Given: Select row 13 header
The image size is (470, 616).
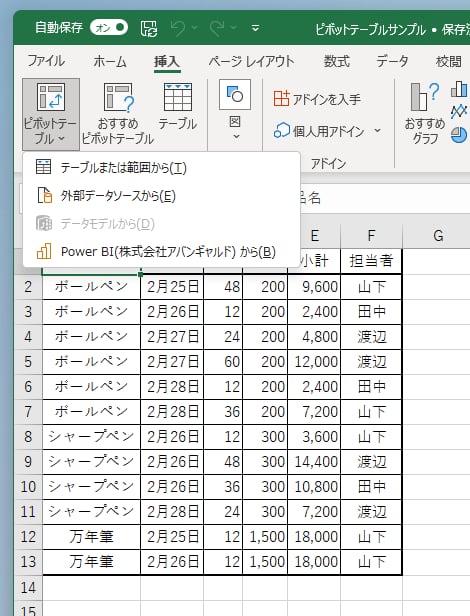Looking at the screenshot, I should click(x=28, y=561).
